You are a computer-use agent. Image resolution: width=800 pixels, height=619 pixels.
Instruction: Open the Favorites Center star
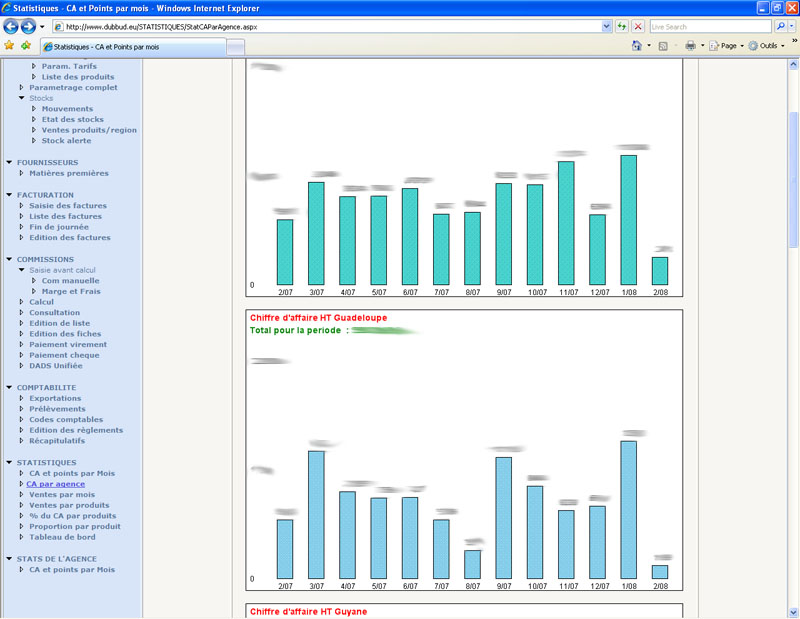9,46
